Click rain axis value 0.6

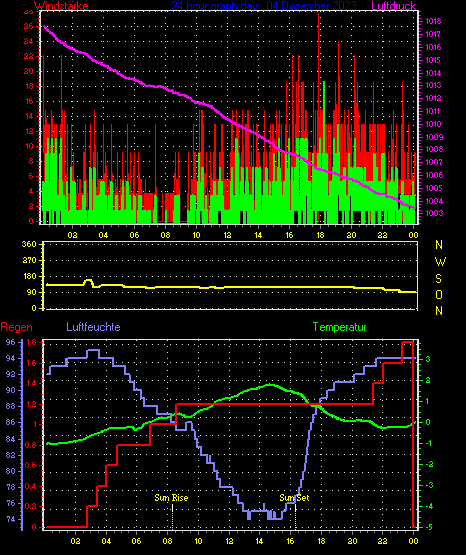31,465
